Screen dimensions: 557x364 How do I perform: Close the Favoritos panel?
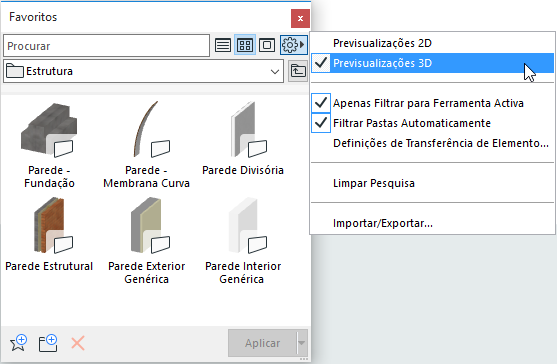[x=300, y=18]
